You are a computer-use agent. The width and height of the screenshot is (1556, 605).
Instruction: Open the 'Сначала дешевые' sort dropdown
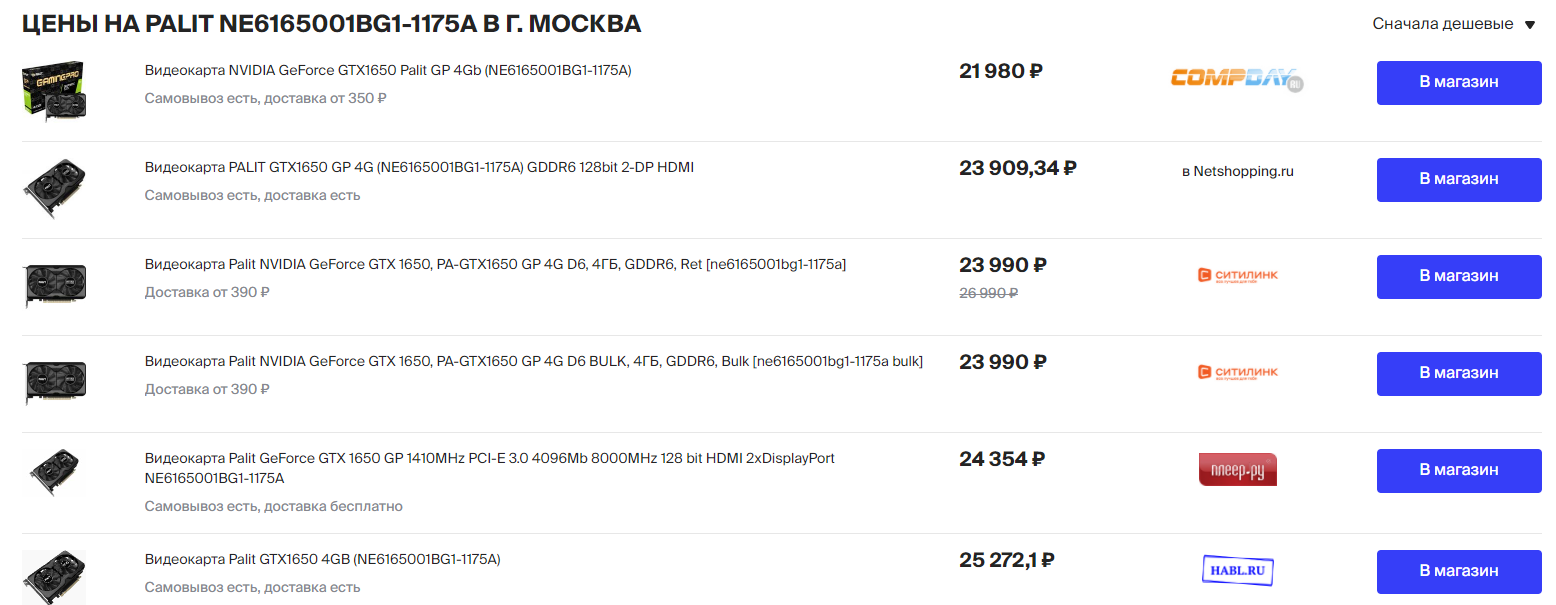[x=1453, y=24]
